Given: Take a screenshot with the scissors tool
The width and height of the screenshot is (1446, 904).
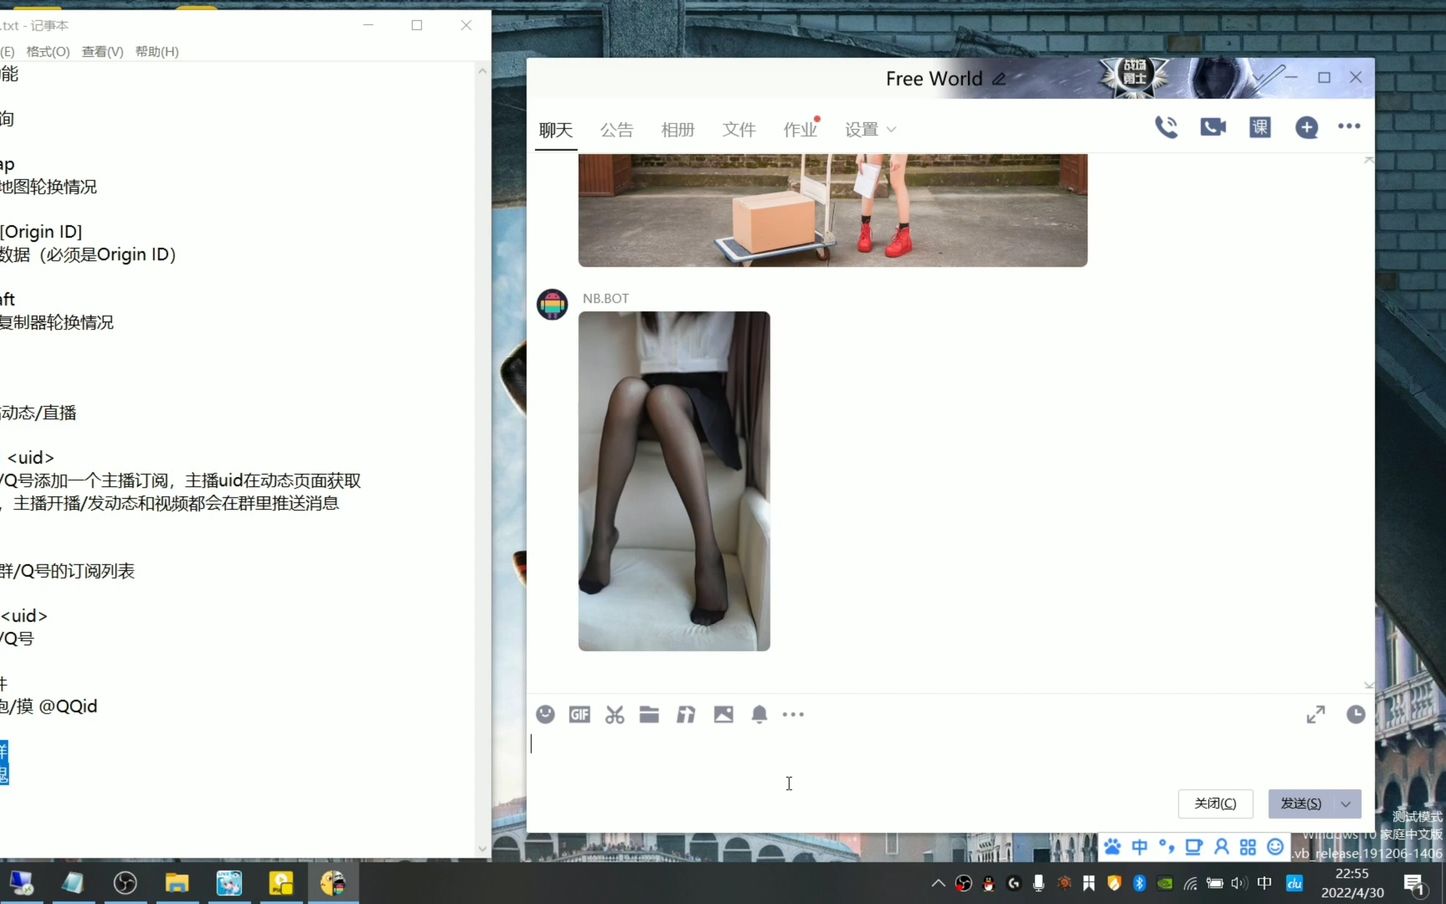Looking at the screenshot, I should coord(614,714).
